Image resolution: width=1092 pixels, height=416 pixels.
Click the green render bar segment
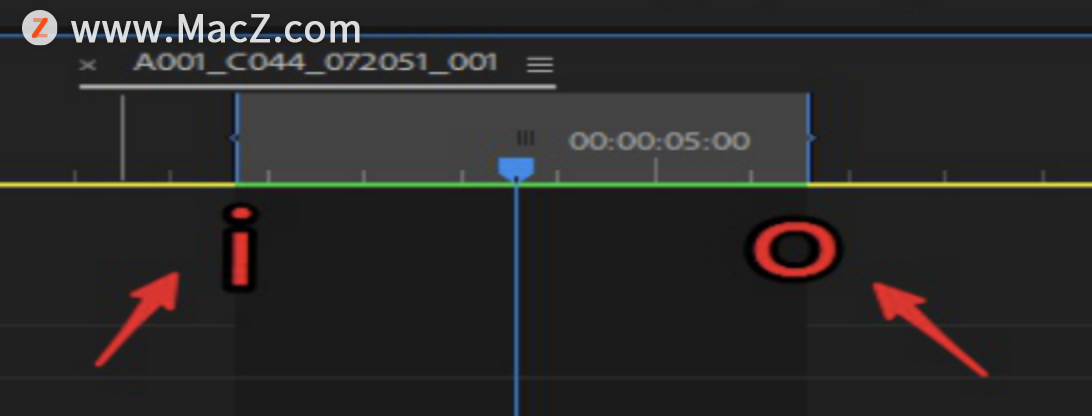click(522, 185)
